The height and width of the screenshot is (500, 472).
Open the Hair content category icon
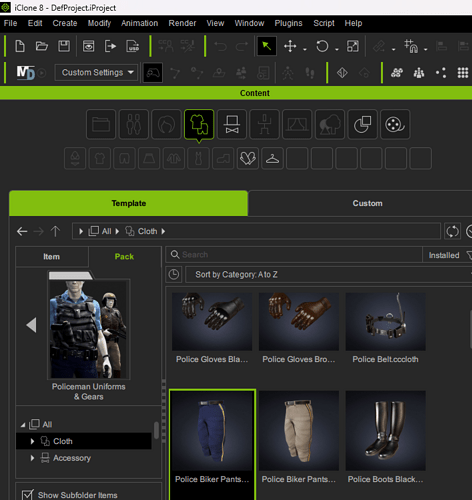click(x=166, y=124)
